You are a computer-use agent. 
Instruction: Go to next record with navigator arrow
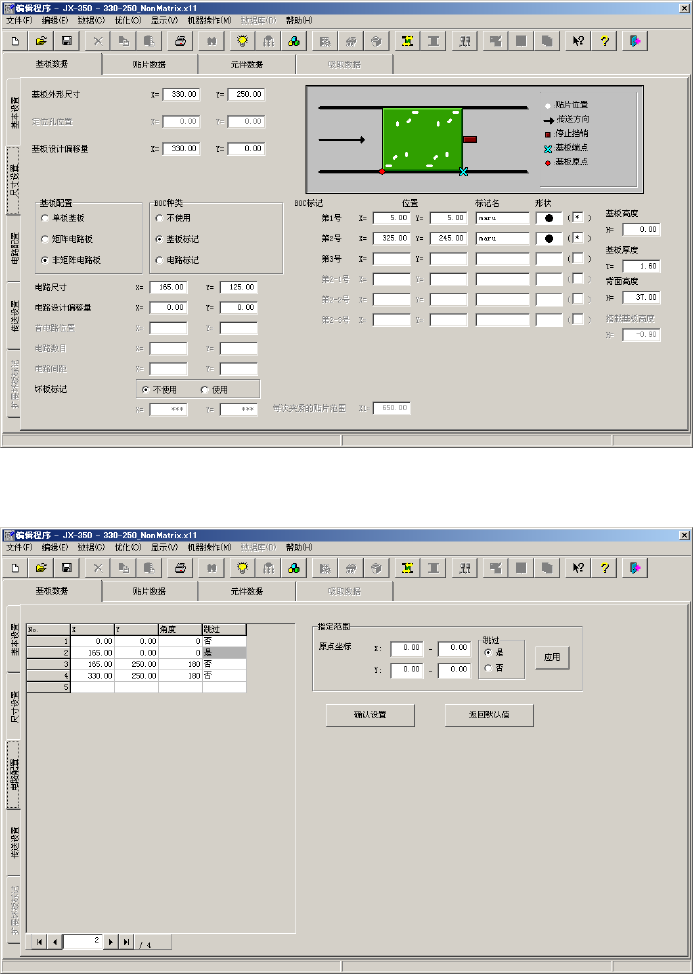[x=111, y=942]
